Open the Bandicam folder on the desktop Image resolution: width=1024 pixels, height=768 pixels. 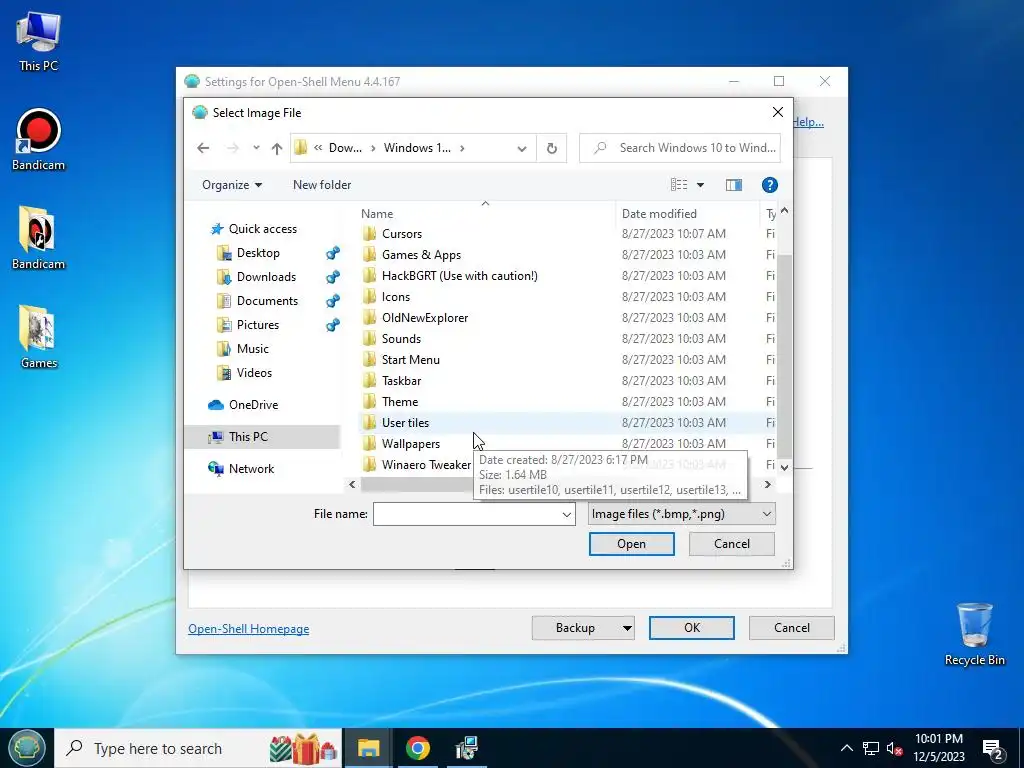39,238
